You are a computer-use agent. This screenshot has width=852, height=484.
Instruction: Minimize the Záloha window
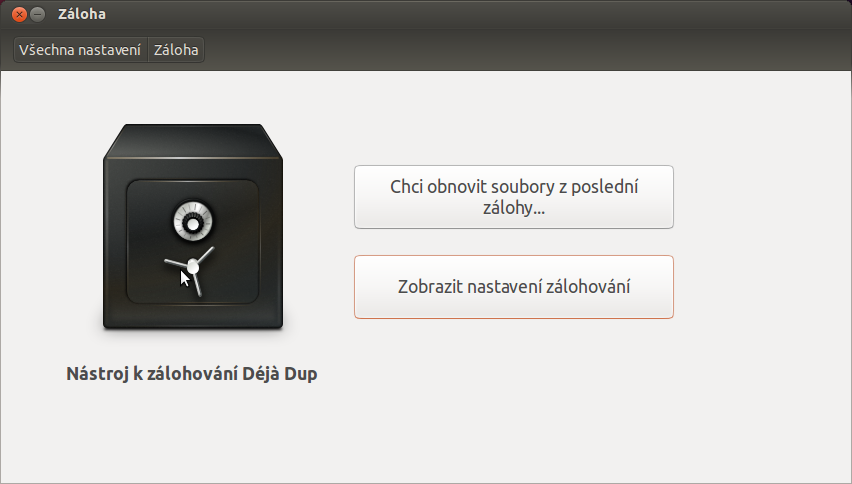point(37,14)
